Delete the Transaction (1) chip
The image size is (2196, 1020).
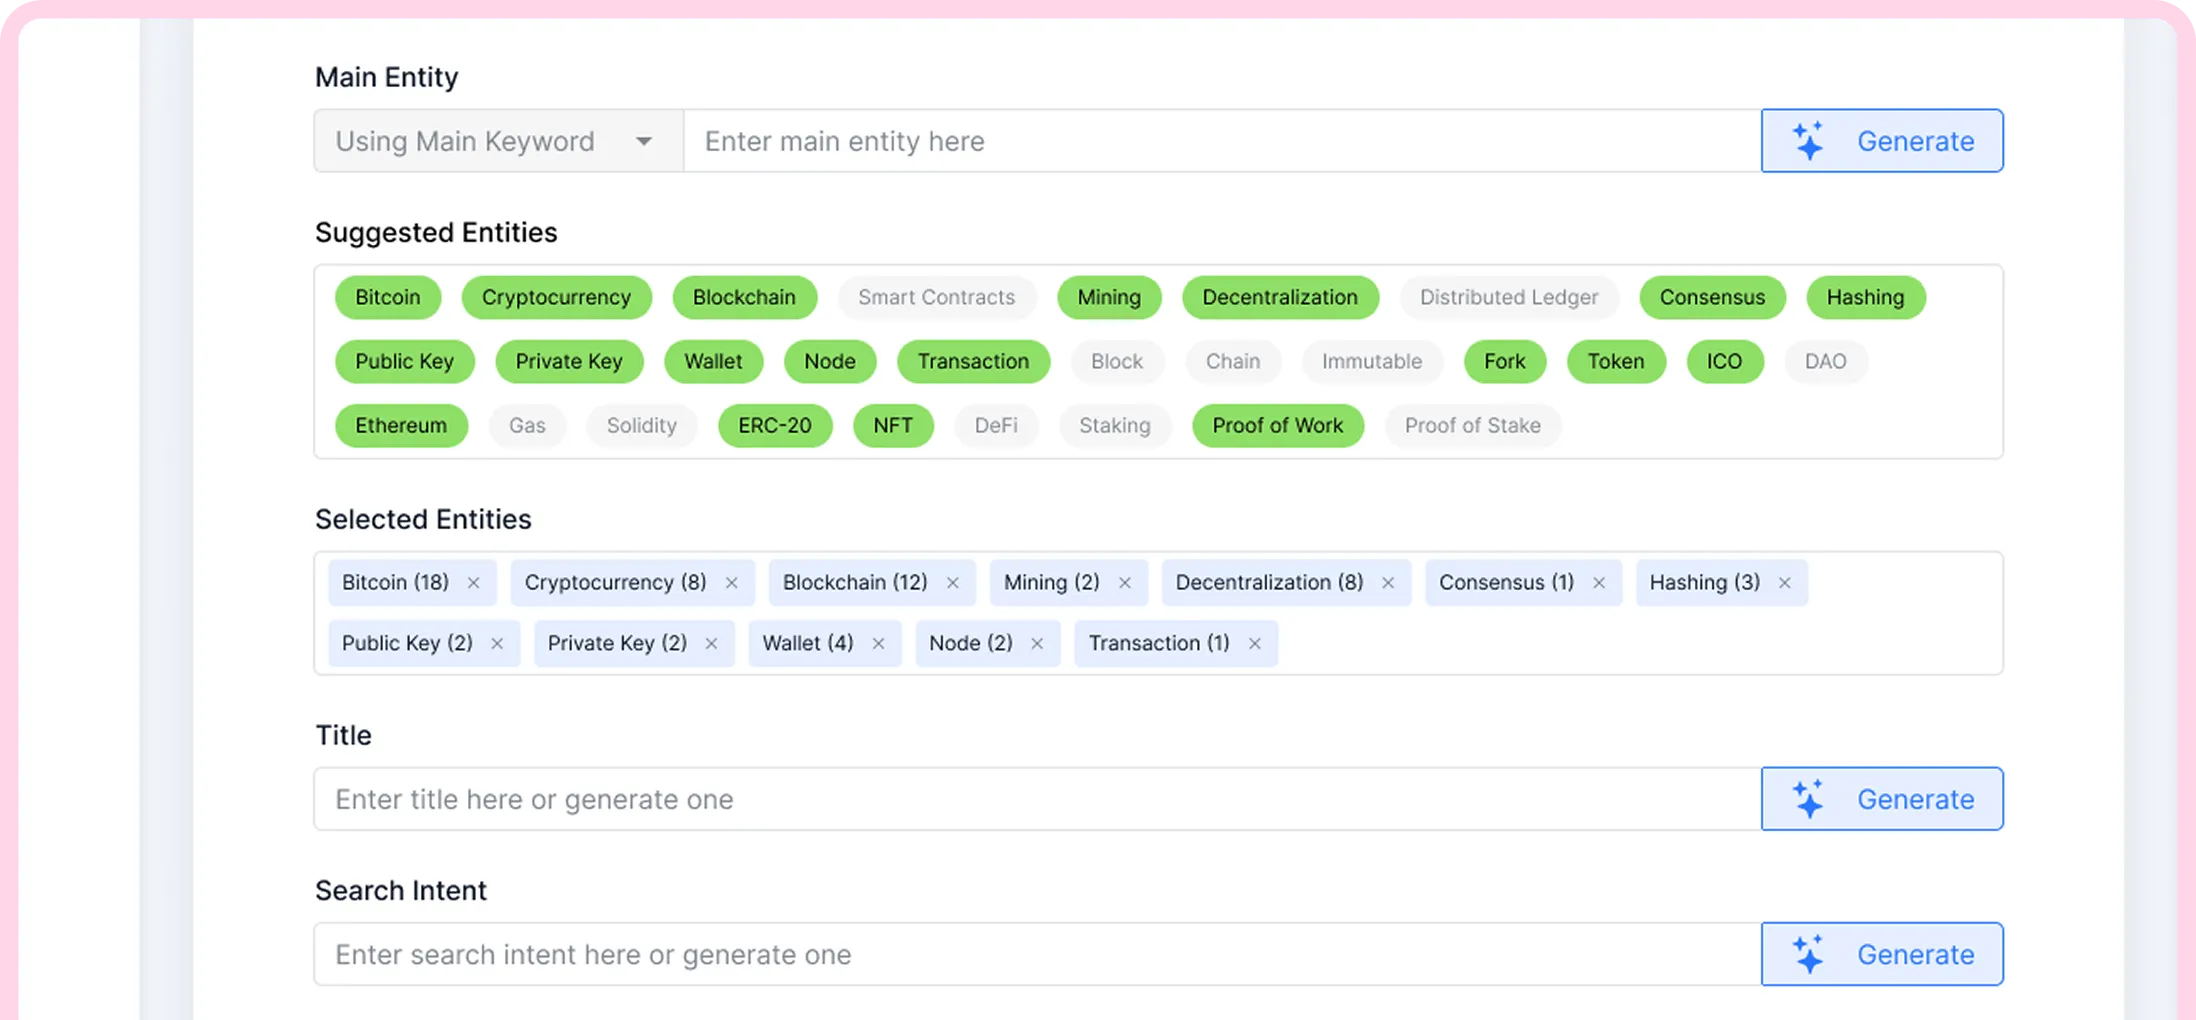[1255, 644]
